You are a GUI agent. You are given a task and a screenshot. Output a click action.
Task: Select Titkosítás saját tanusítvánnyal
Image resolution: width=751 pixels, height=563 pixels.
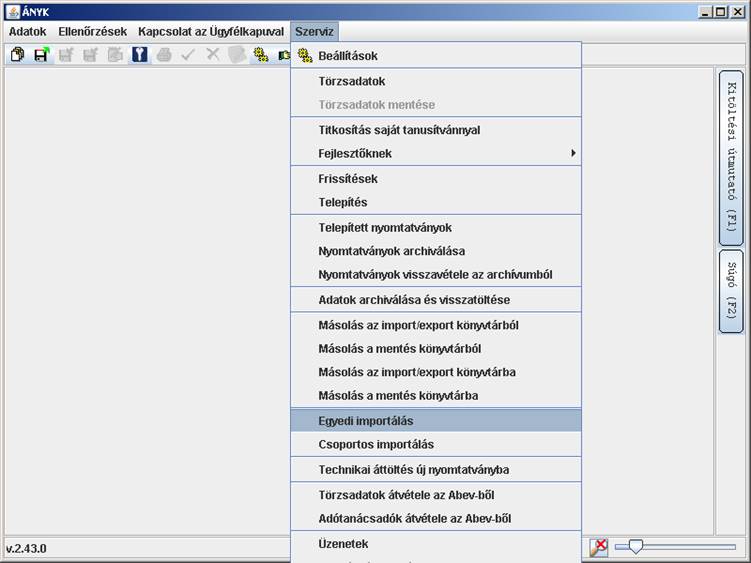tap(436, 130)
